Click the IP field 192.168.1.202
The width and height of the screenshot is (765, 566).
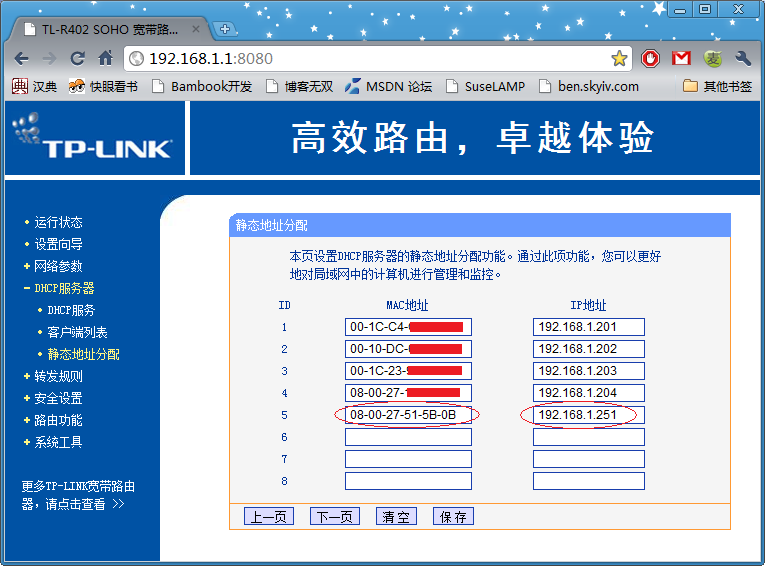[x=589, y=349]
